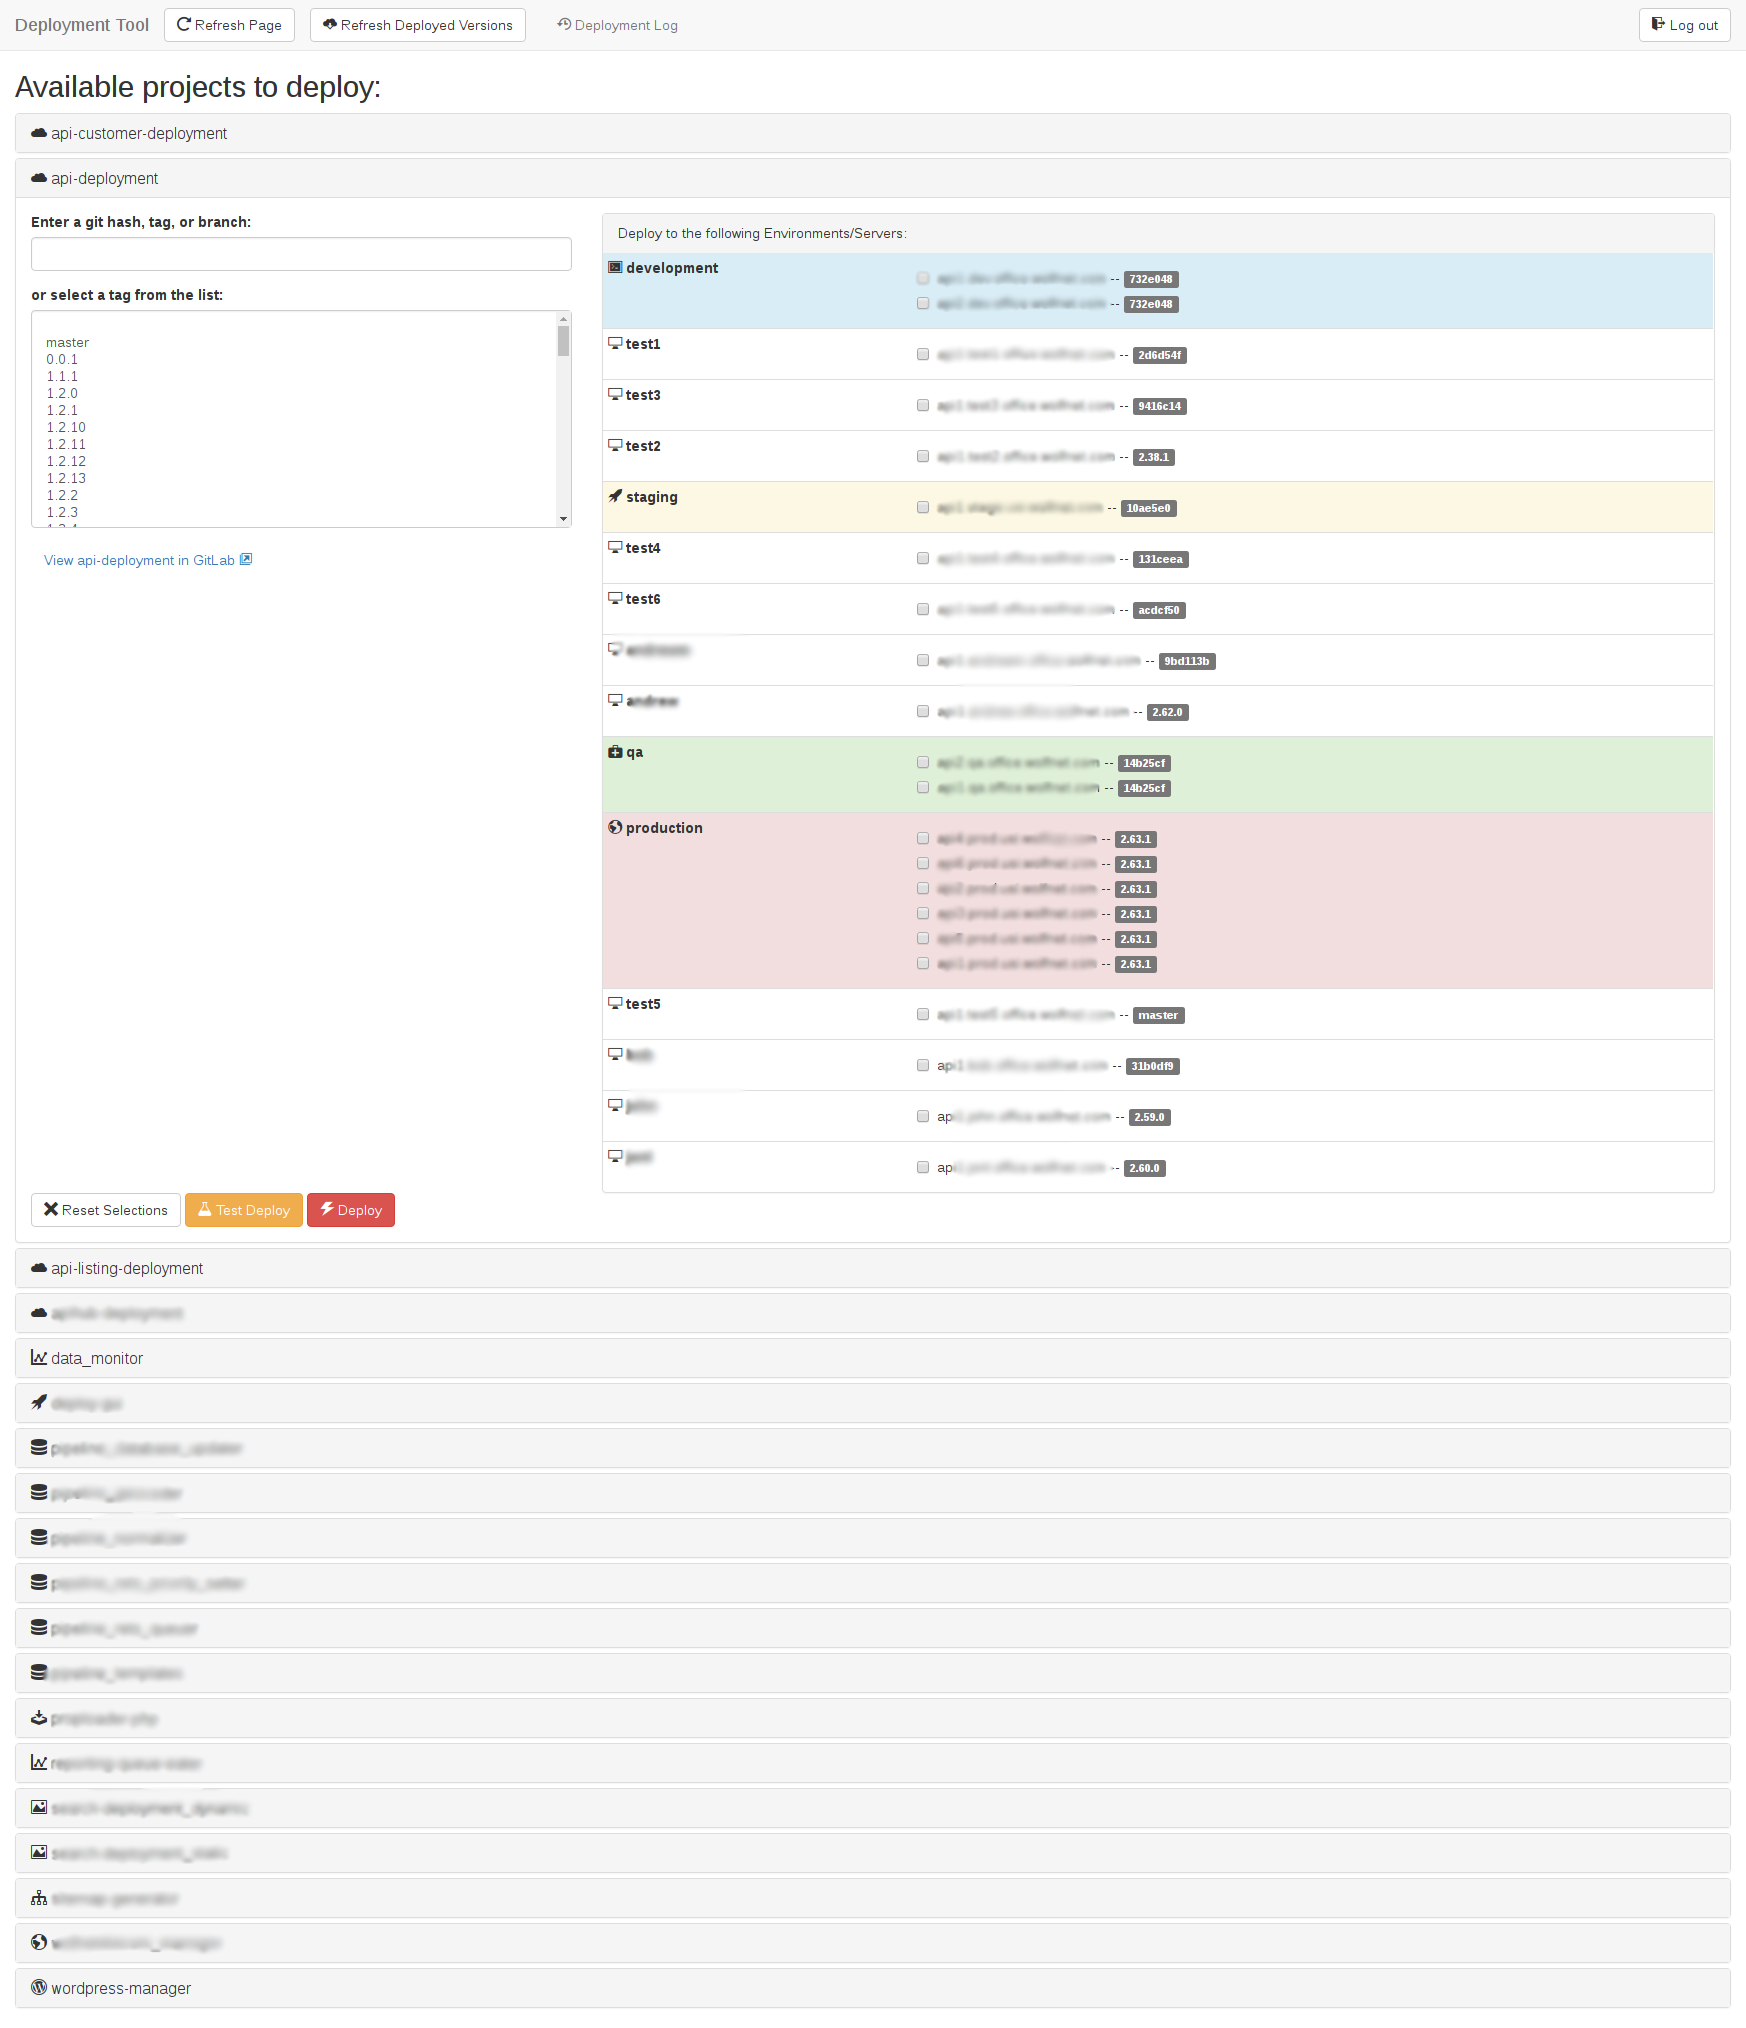Viewport: 1746px width, 2028px height.
Task: Click the tag list scroll down arrow
Action: [x=563, y=519]
